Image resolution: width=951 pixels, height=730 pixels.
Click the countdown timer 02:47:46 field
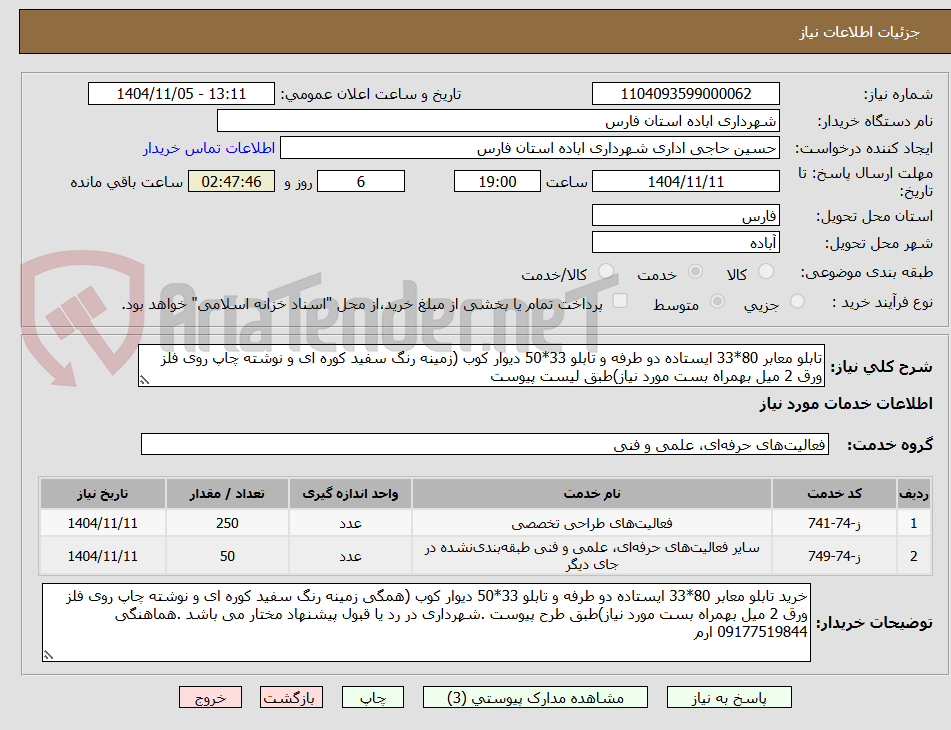tap(232, 181)
